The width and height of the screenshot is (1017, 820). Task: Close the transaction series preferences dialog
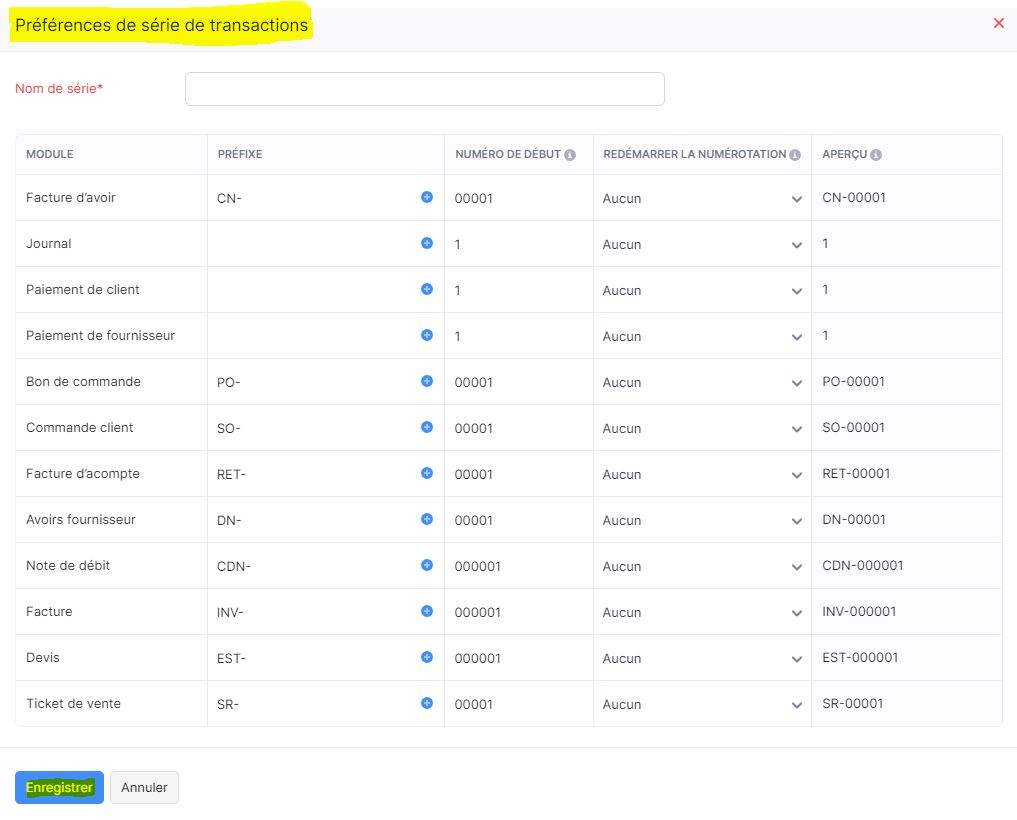click(999, 23)
